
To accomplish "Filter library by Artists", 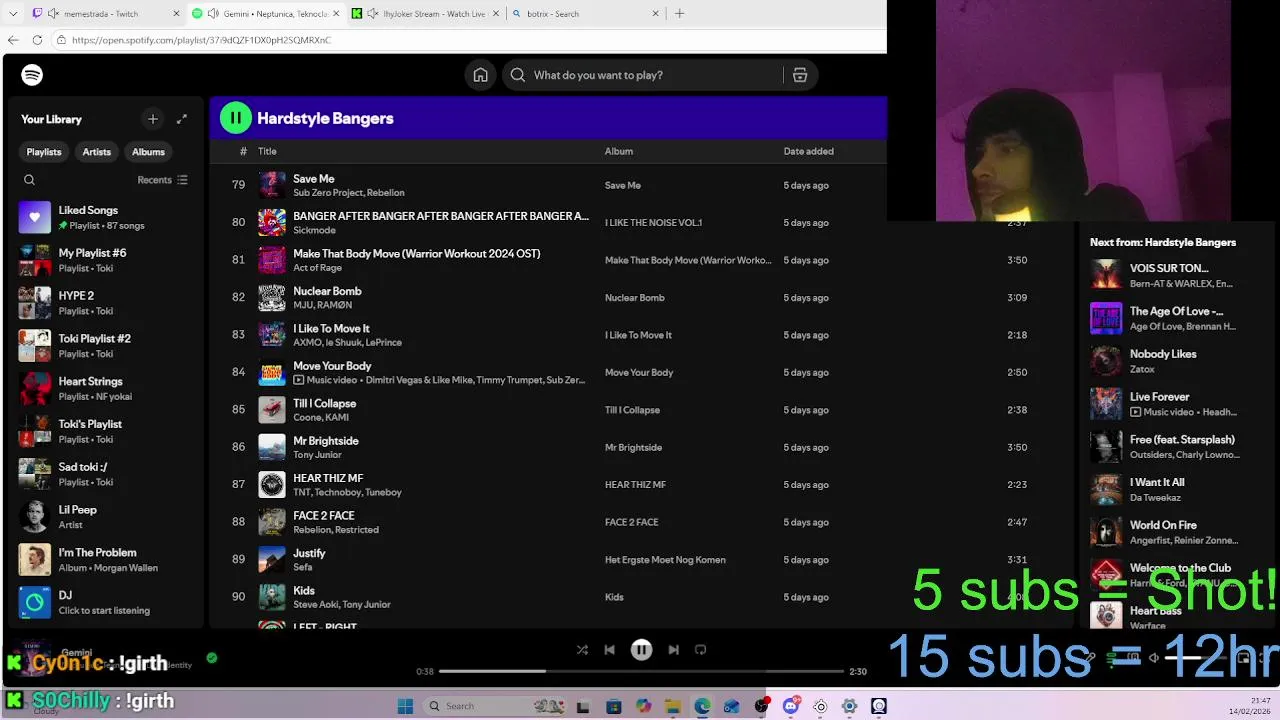I will pos(97,152).
